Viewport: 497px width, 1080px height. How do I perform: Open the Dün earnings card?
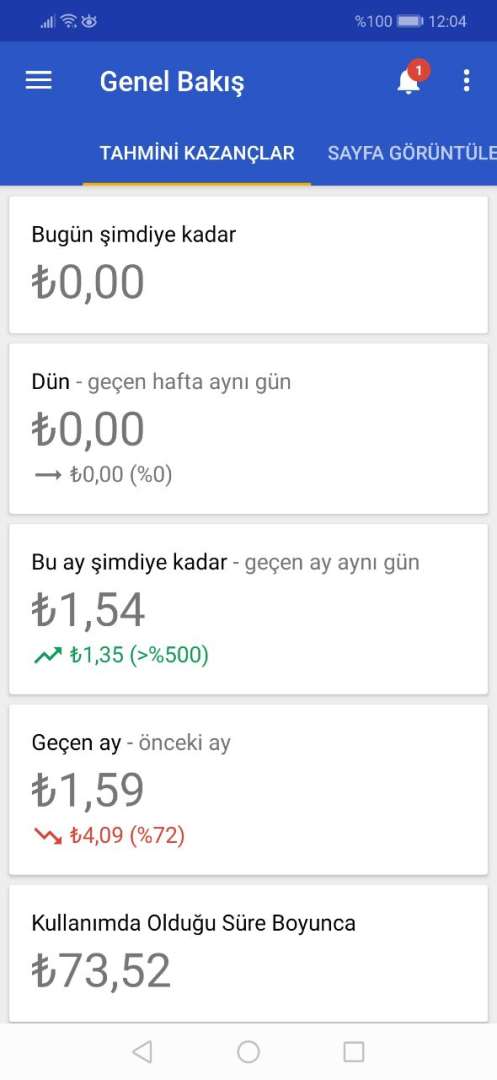point(248,428)
